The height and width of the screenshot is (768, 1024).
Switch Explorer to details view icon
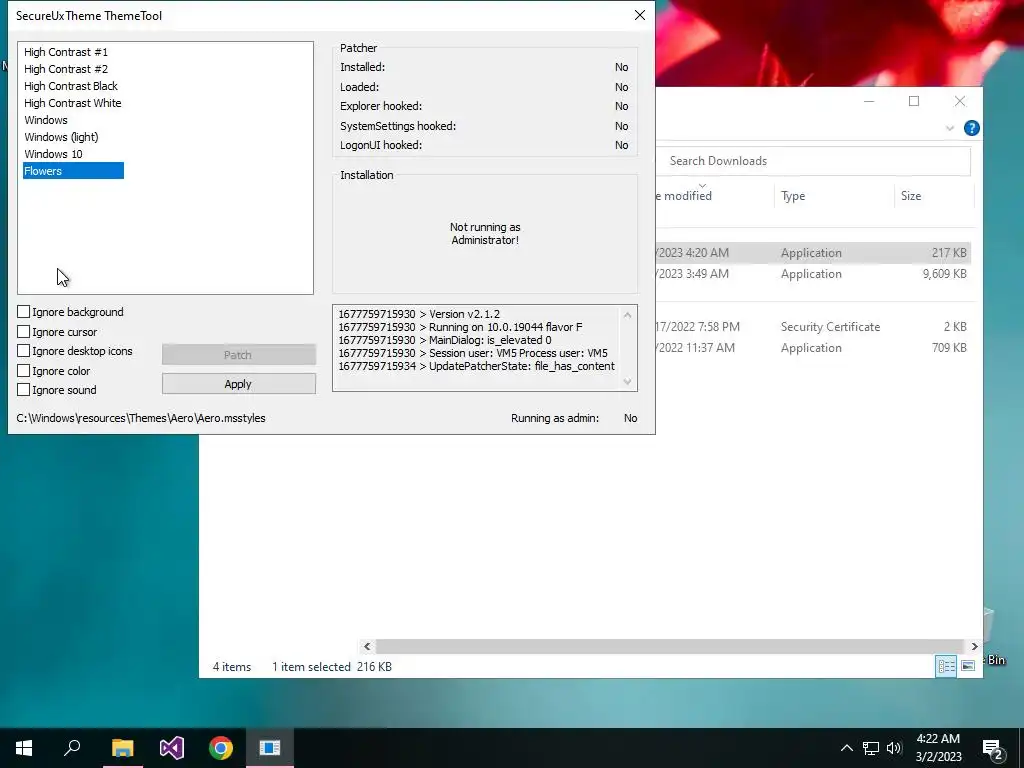click(x=946, y=665)
